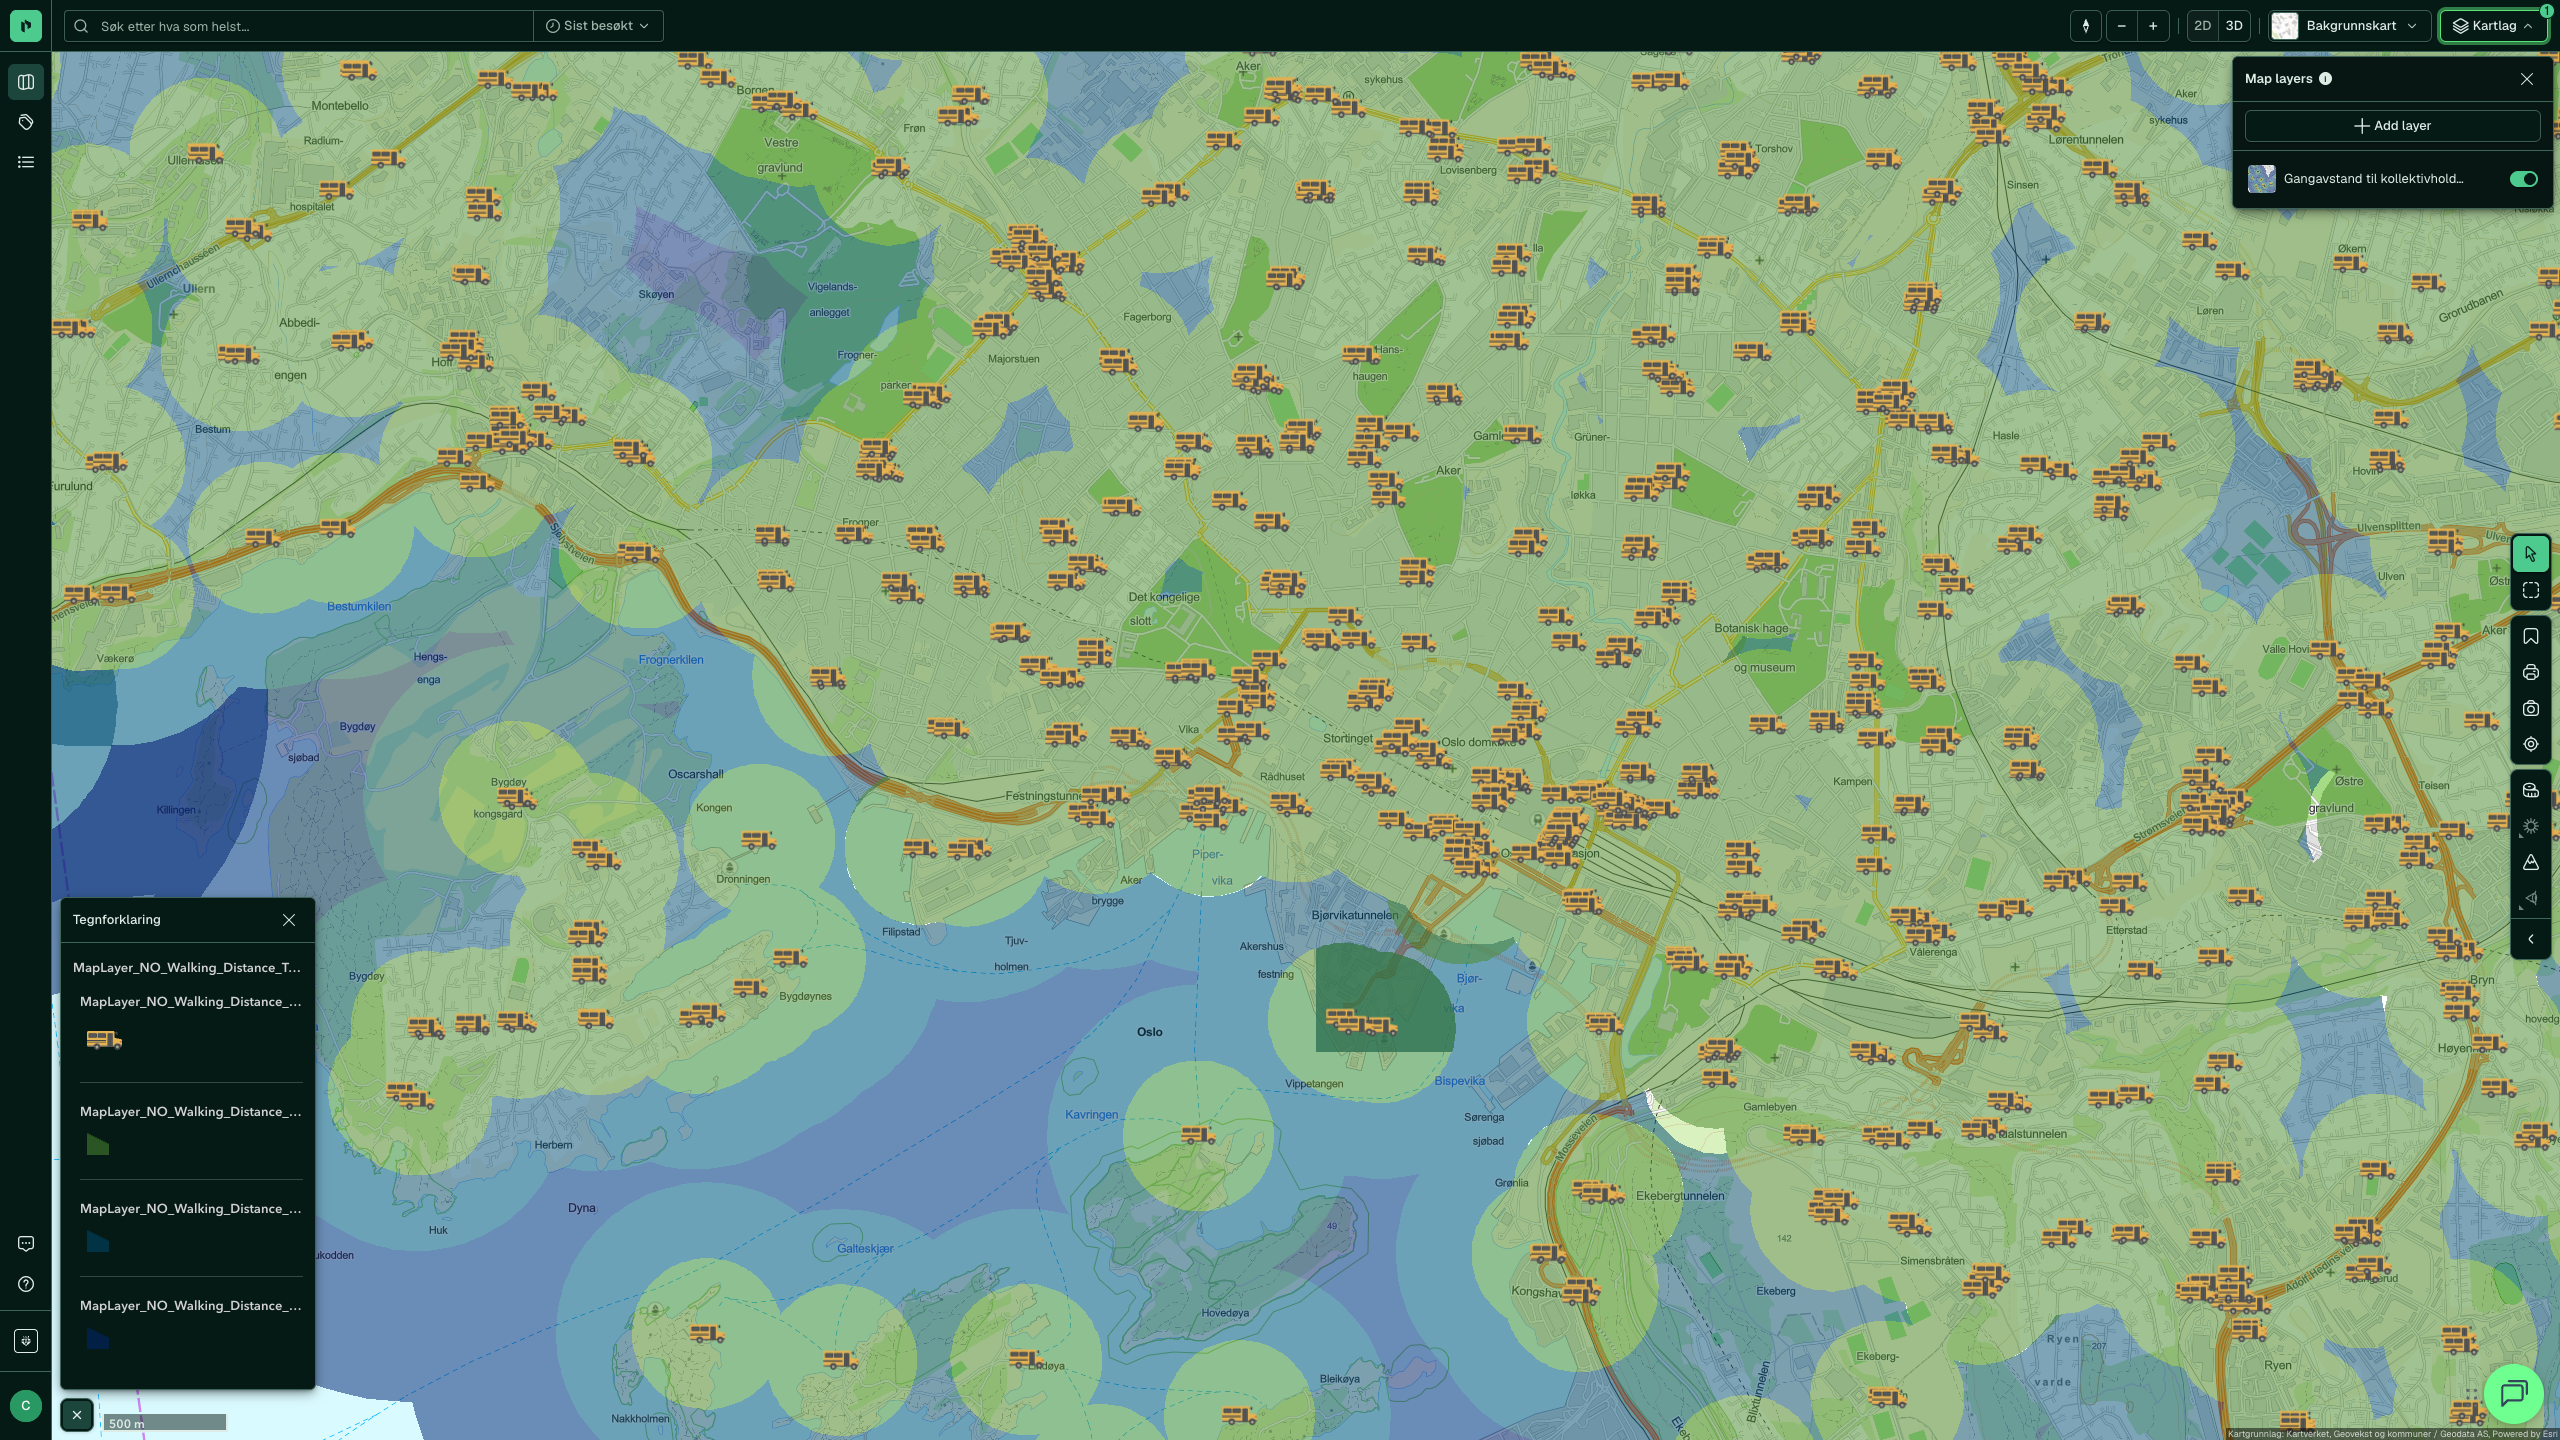Close the Map layers panel
2560x1440 pixels.
(2527, 79)
